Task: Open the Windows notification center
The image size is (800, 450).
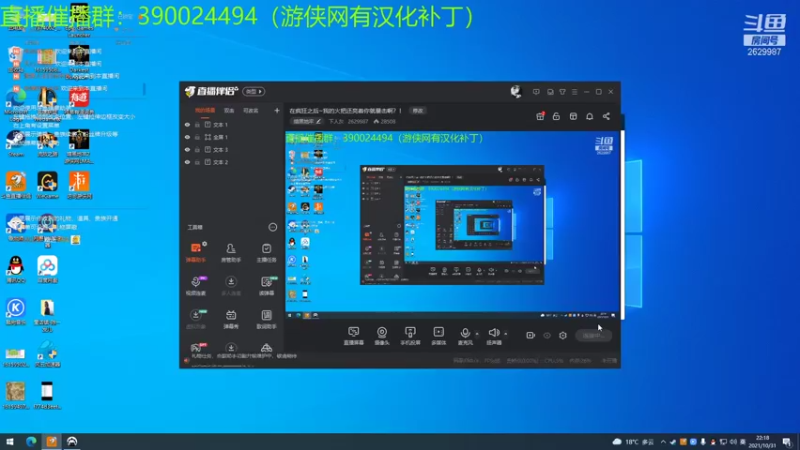Action: click(787, 442)
